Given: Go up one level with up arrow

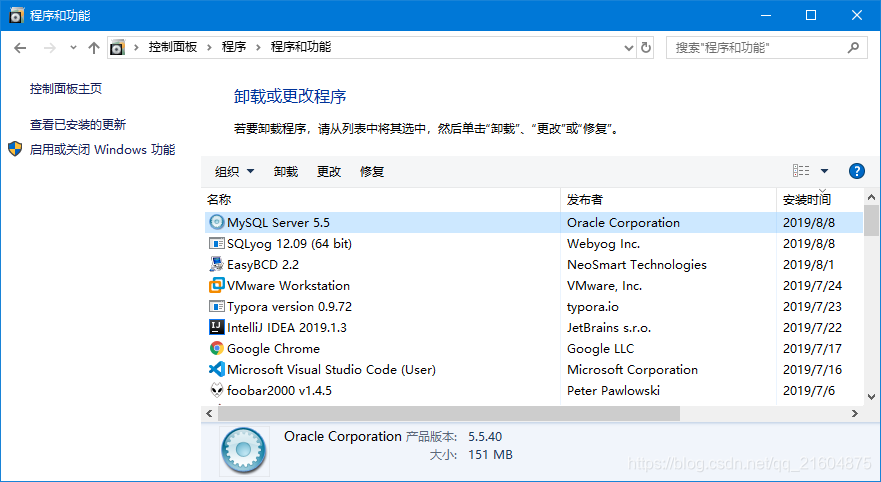Looking at the screenshot, I should coord(94,48).
